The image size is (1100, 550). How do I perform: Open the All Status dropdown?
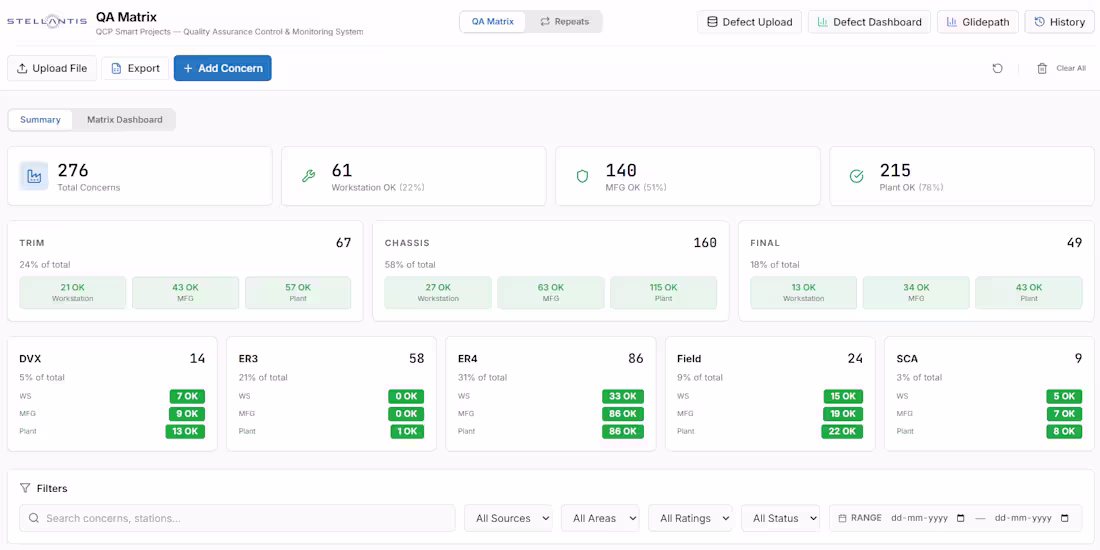[781, 518]
